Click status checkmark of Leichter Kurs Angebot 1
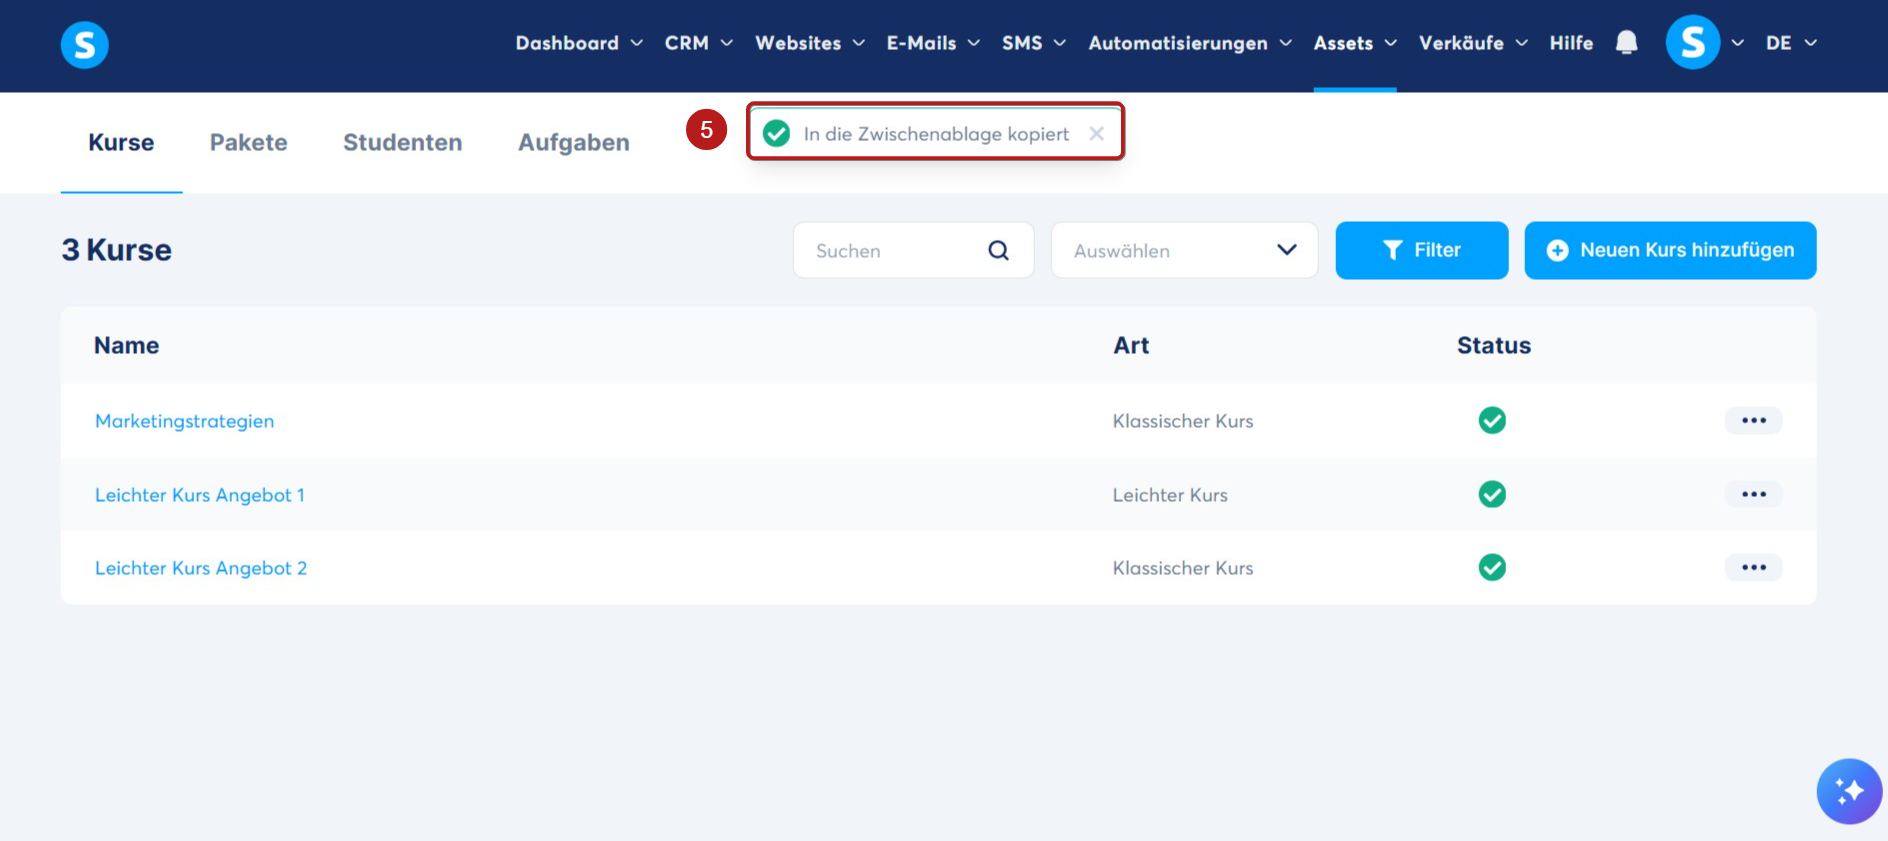 [1492, 494]
